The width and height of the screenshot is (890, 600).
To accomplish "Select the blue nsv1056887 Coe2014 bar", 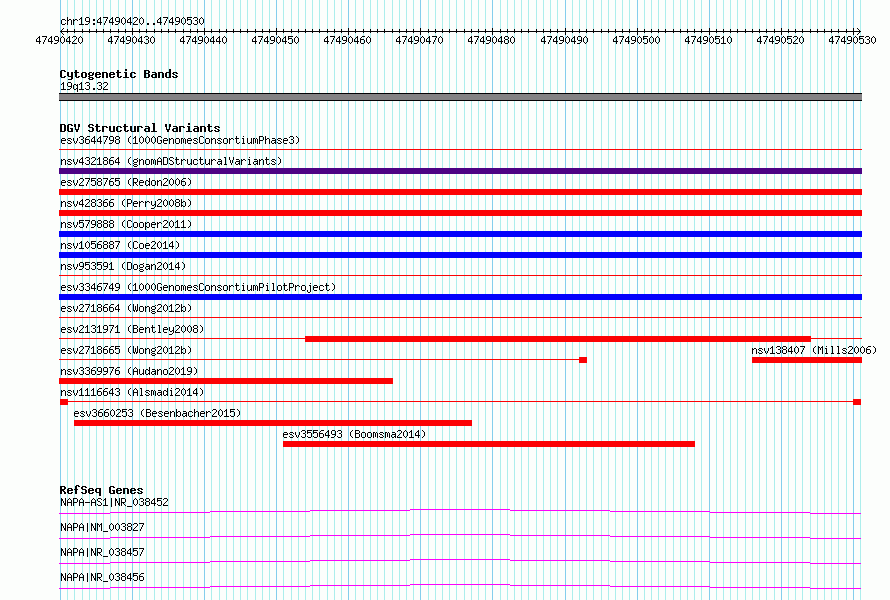I will click(460, 255).
